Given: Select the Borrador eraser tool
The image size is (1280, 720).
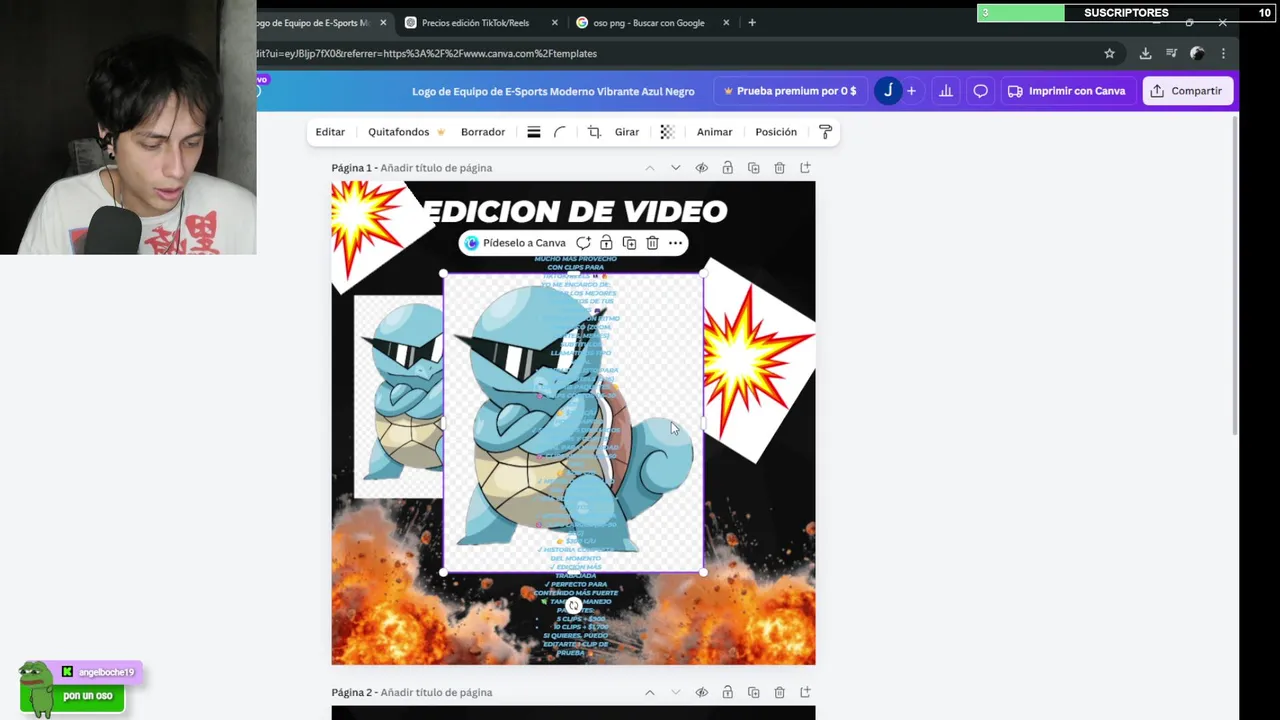Looking at the screenshot, I should (x=483, y=132).
